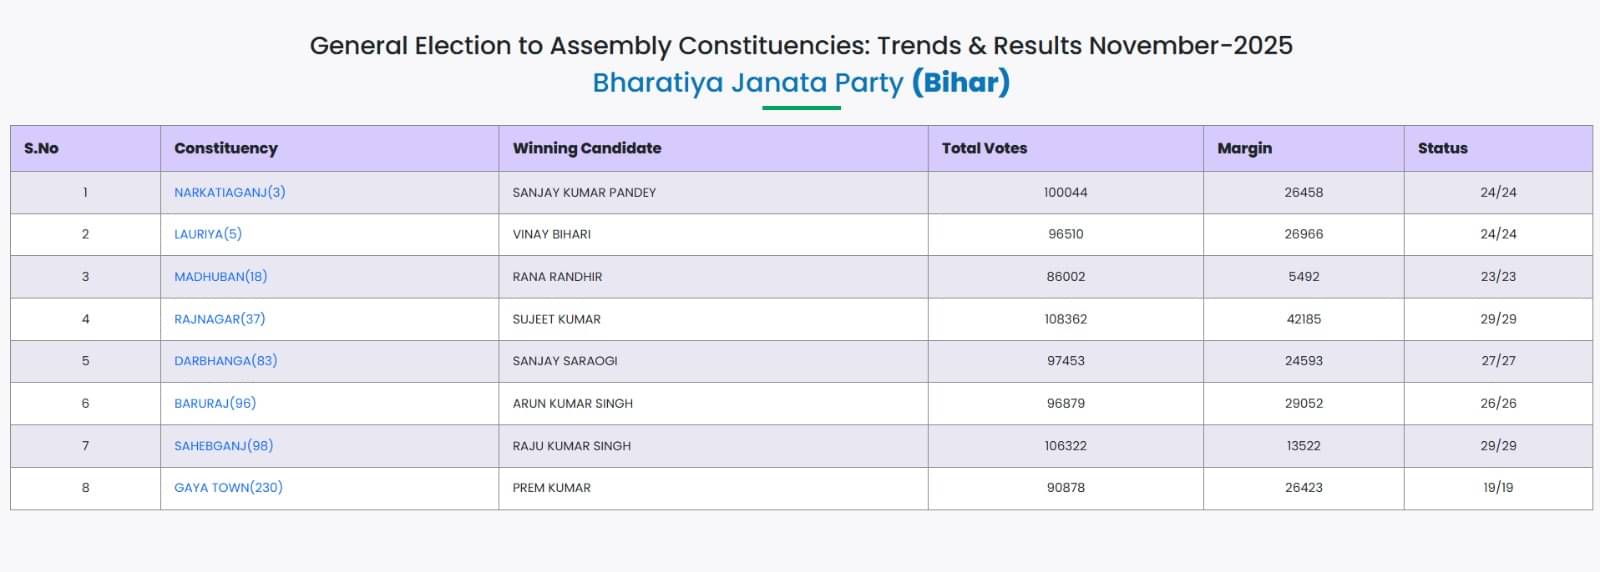The width and height of the screenshot is (1600, 572).
Task: Click the Total Votes column header
Action: [984, 148]
